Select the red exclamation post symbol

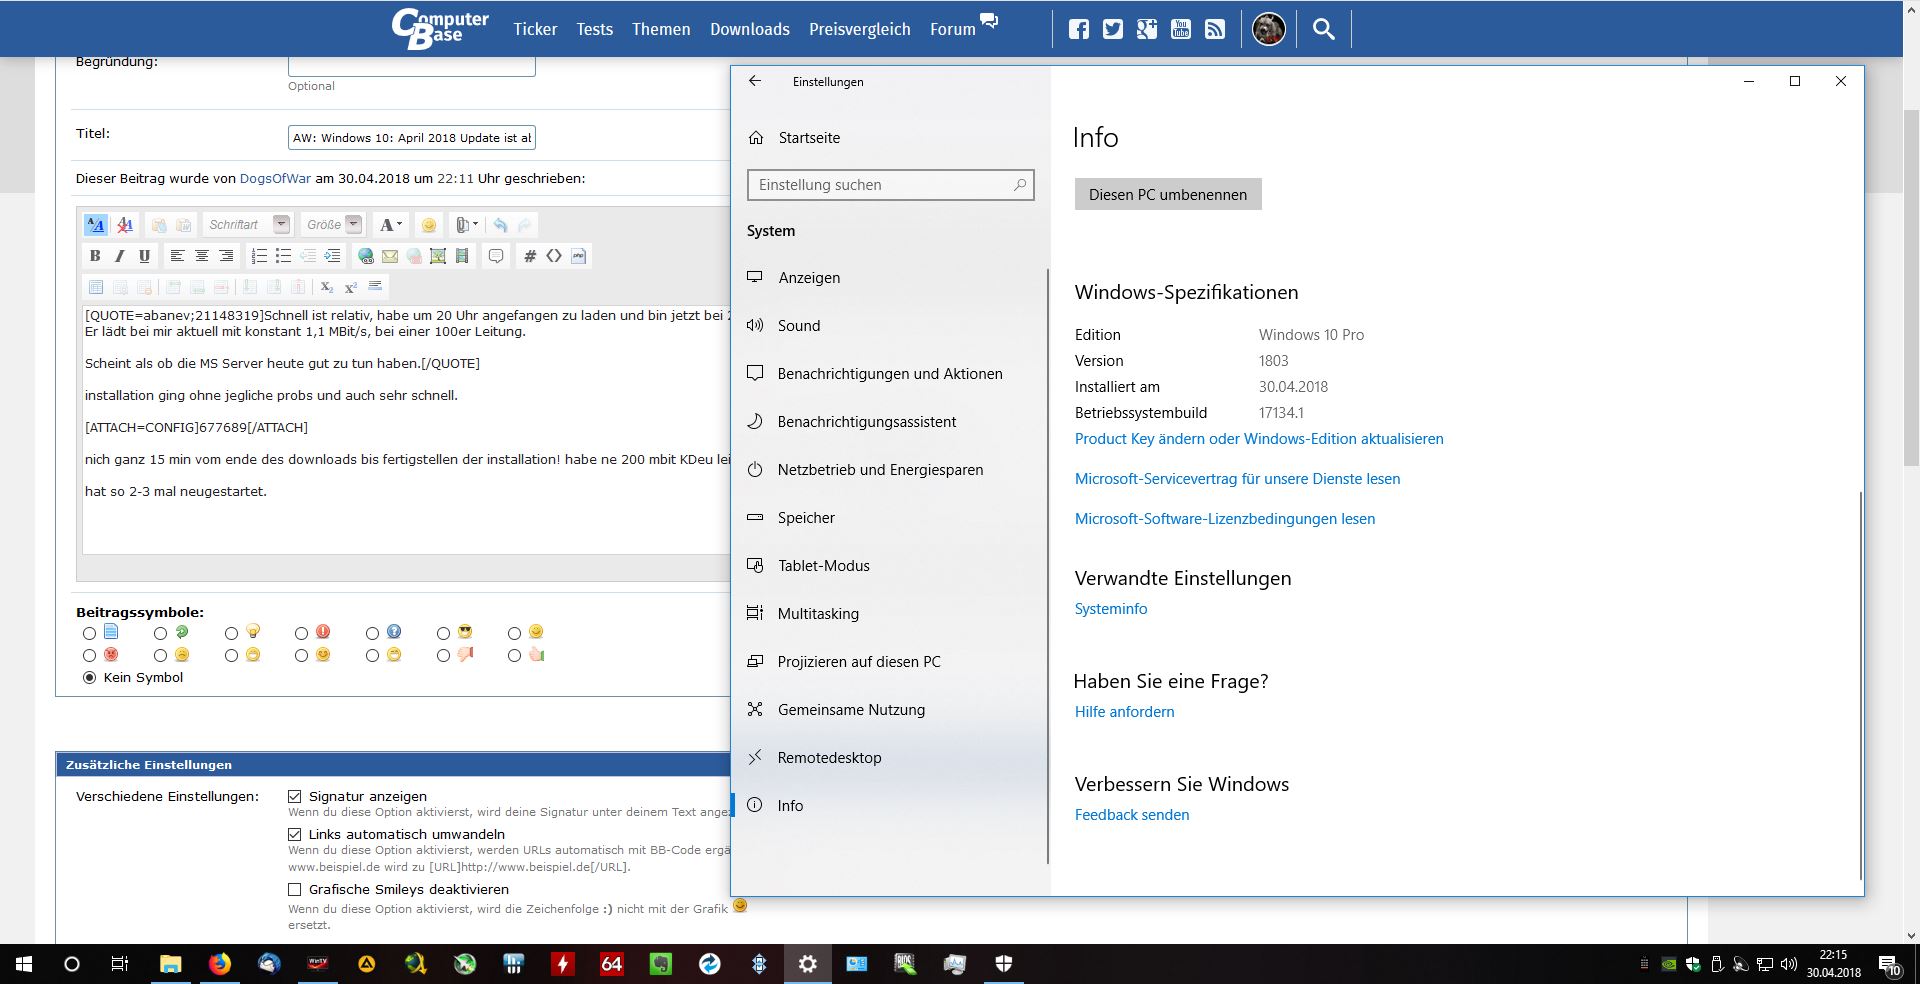click(x=301, y=633)
